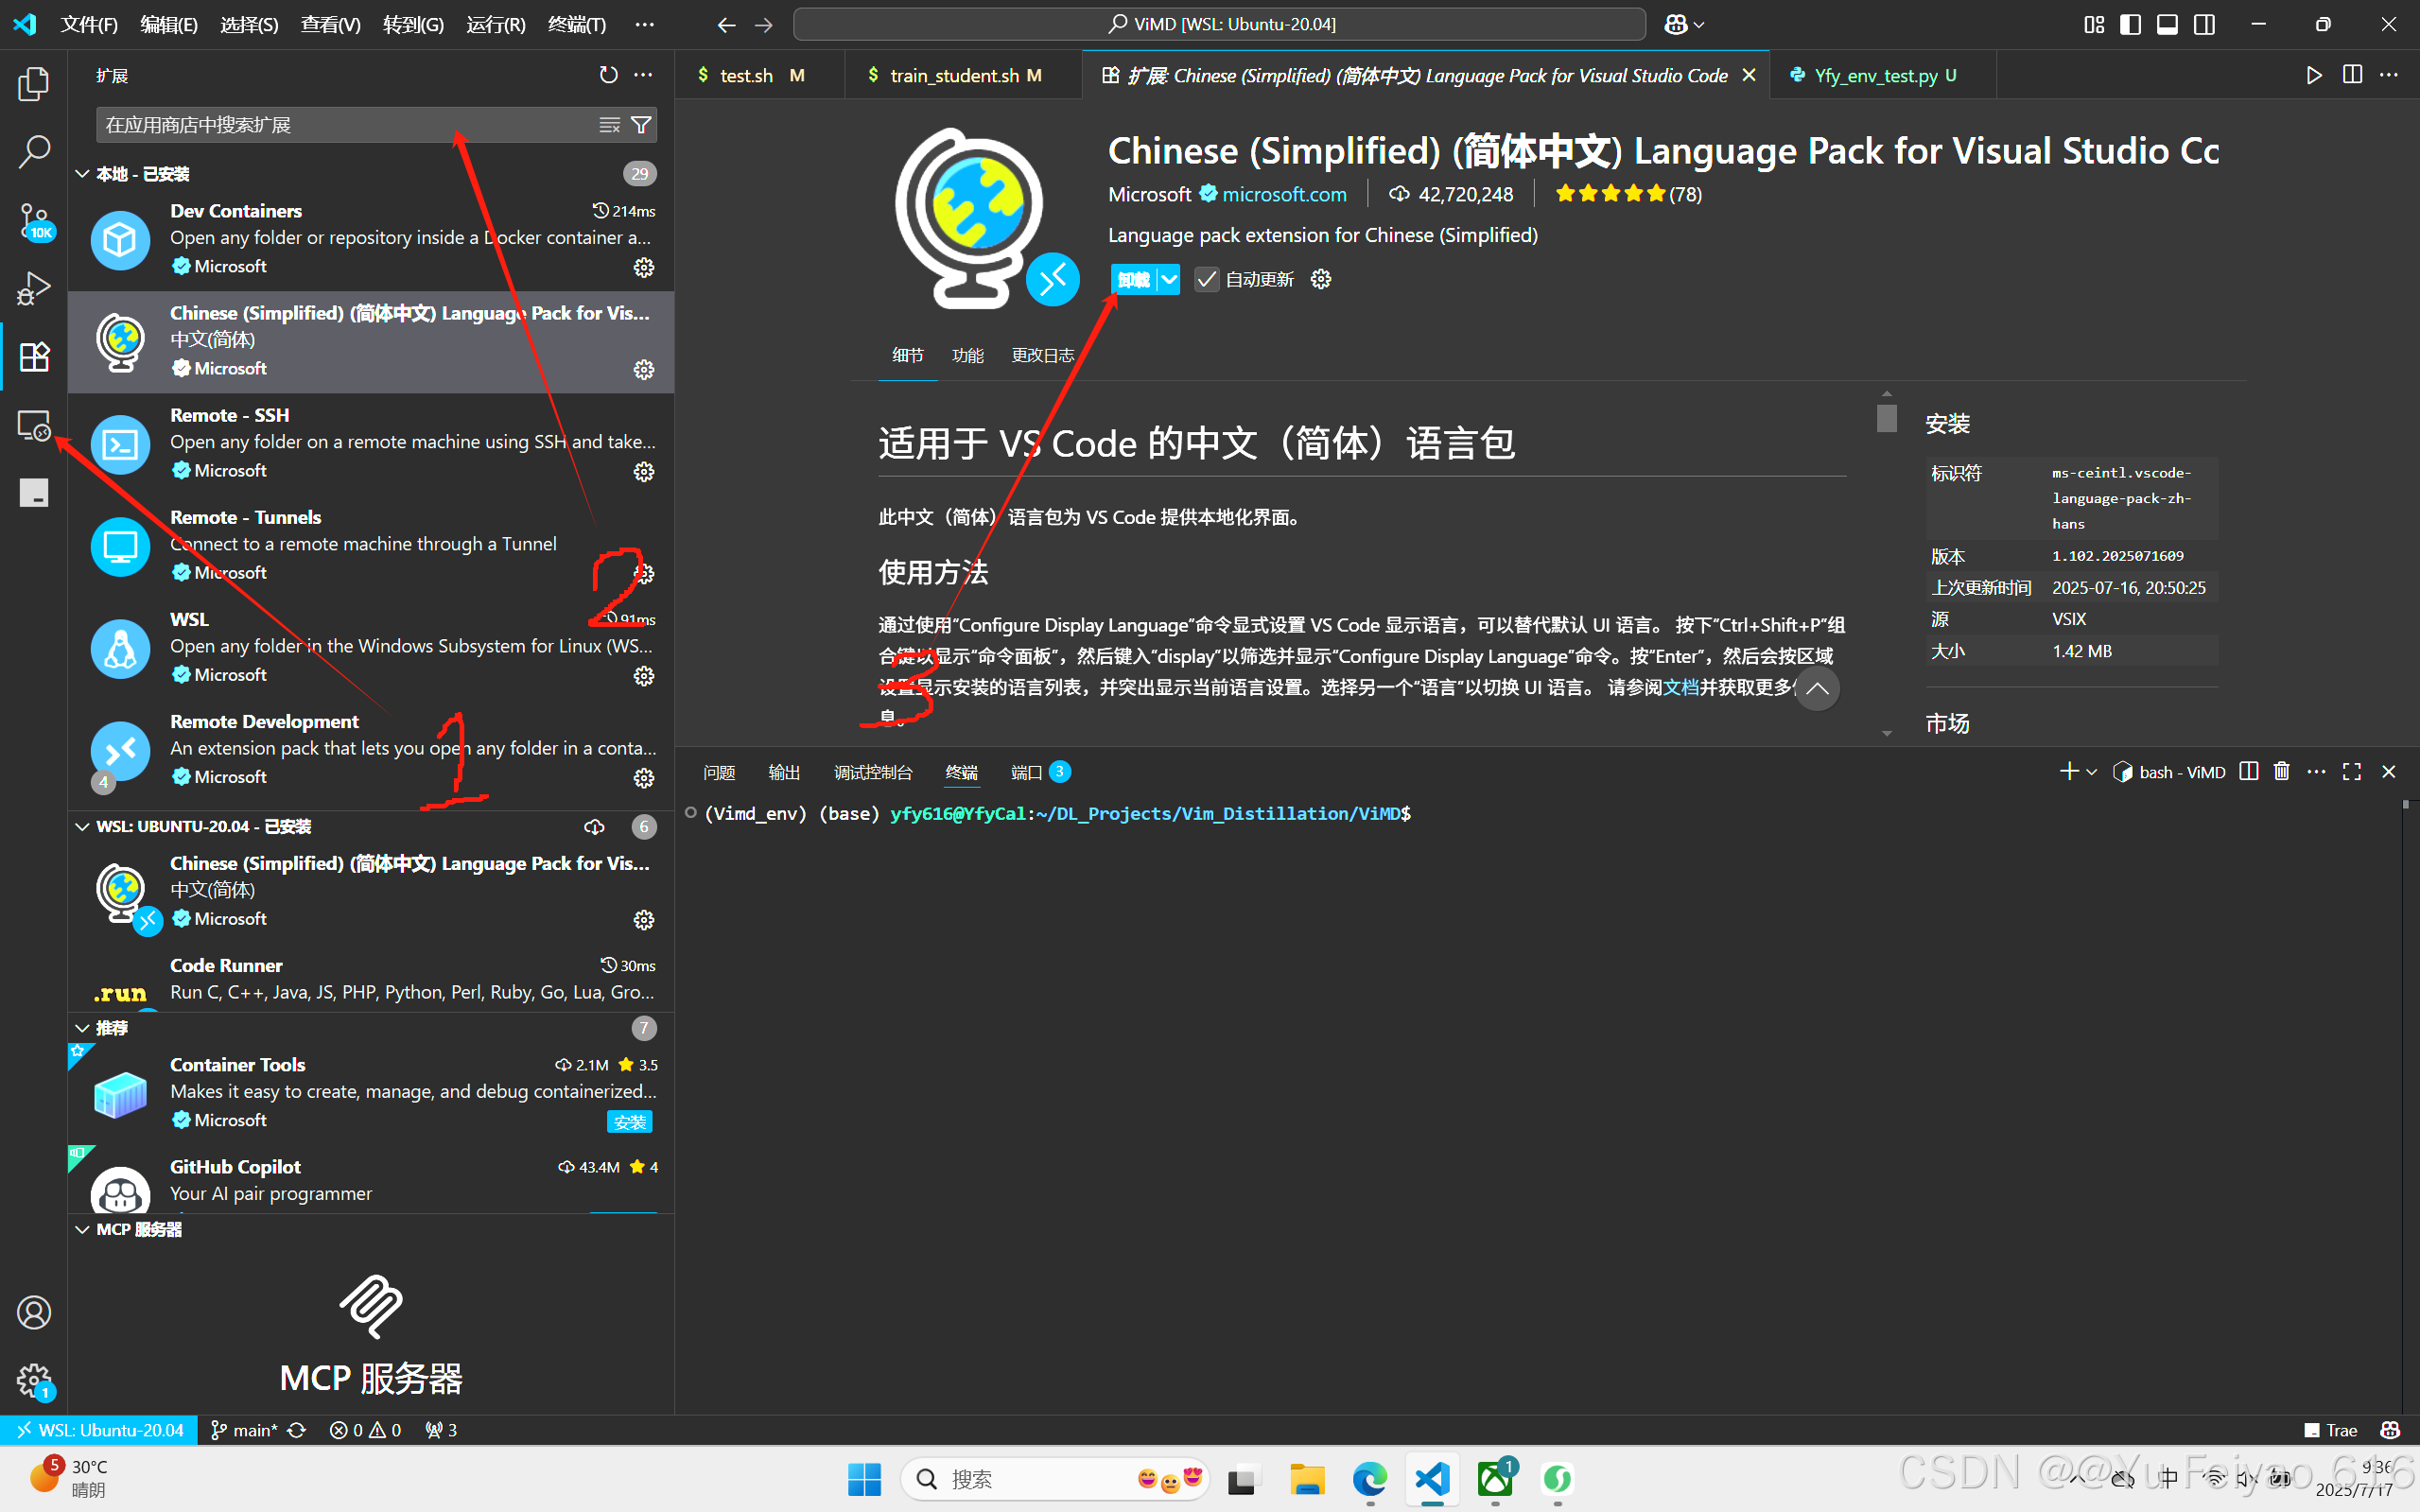This screenshot has width=2420, height=1512.
Task: Customize layout icon in title bar
Action: coord(2094,24)
